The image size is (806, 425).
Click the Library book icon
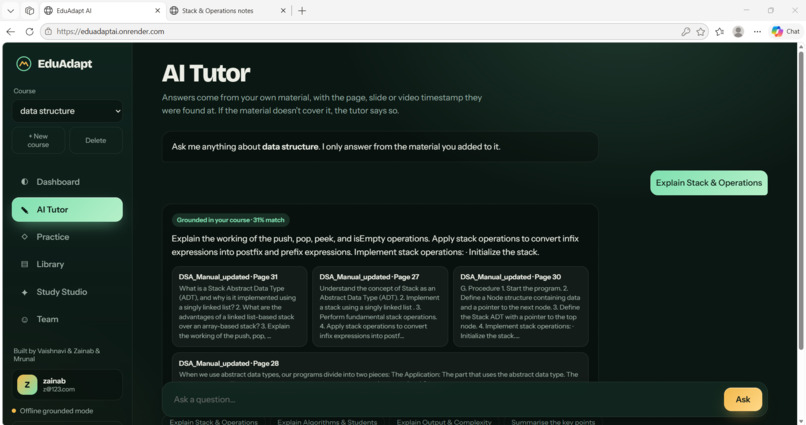(24, 264)
